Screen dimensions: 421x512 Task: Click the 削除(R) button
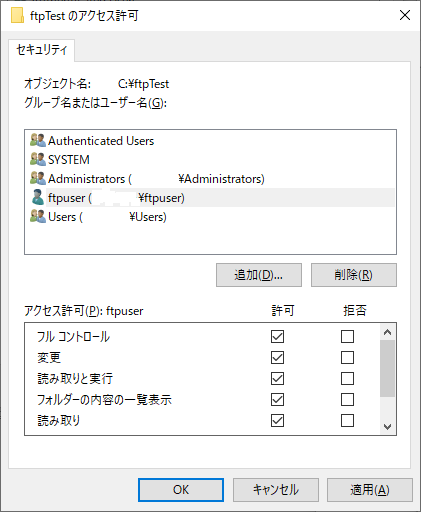tap(354, 275)
